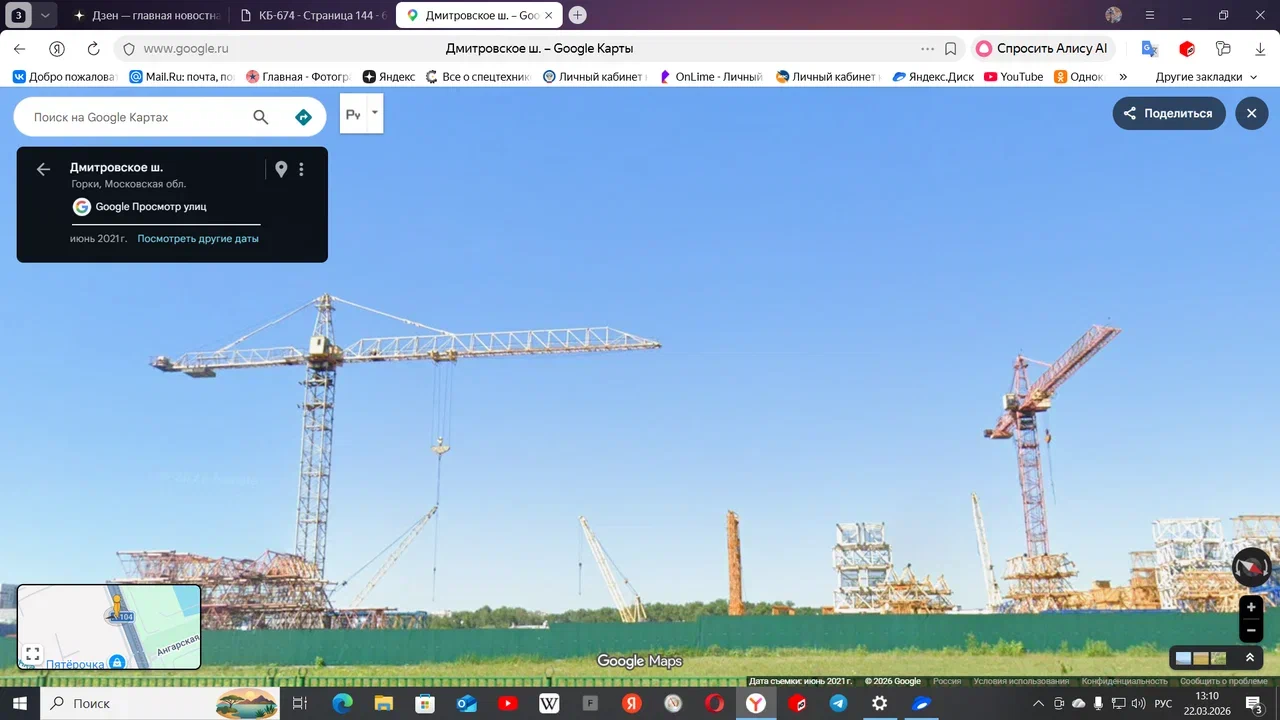Viewport: 1280px width, 720px height.
Task: Open the Посмотреть другие даты link
Action: pyautogui.click(x=198, y=239)
